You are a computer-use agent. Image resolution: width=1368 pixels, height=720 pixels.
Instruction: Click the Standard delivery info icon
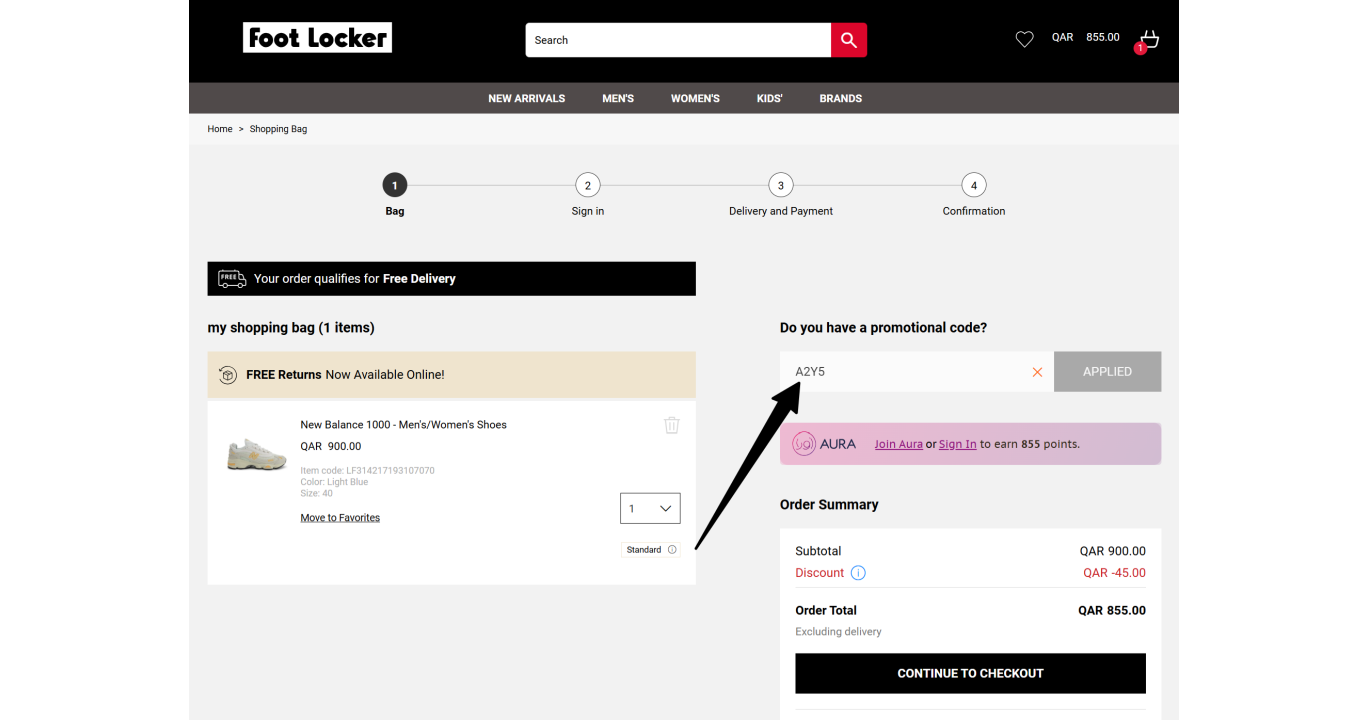tap(672, 550)
